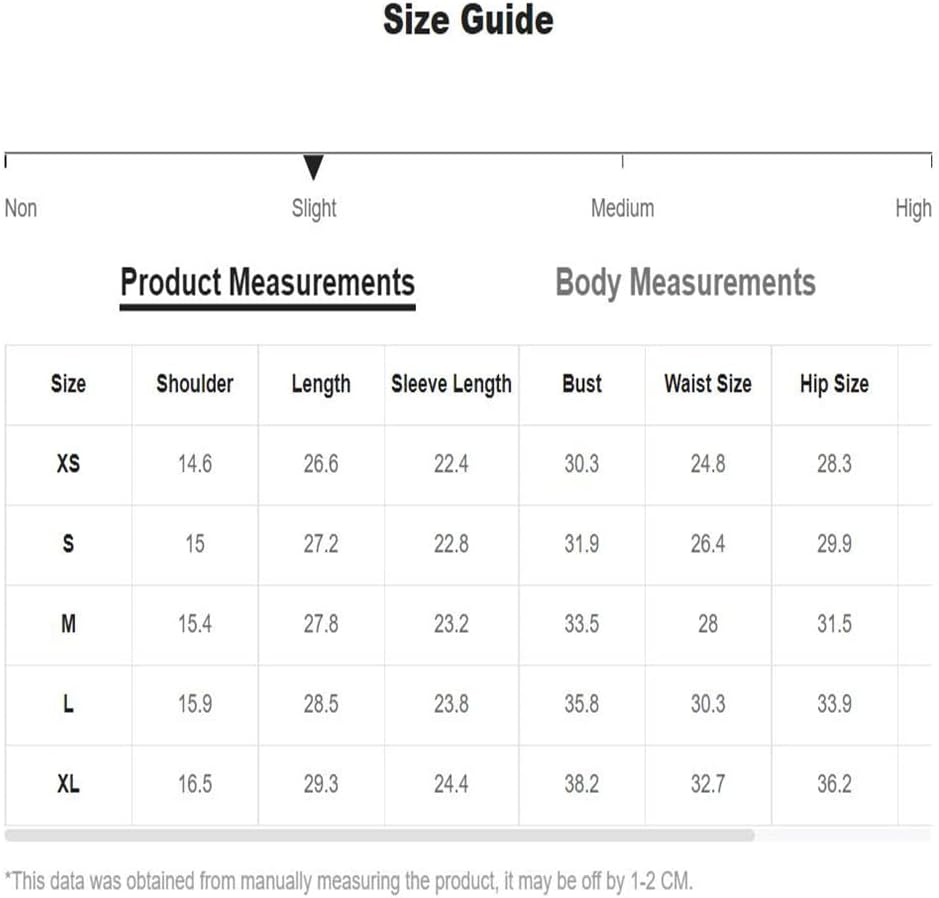Select the XS size row label
939x898 pixels.
pos(68,463)
